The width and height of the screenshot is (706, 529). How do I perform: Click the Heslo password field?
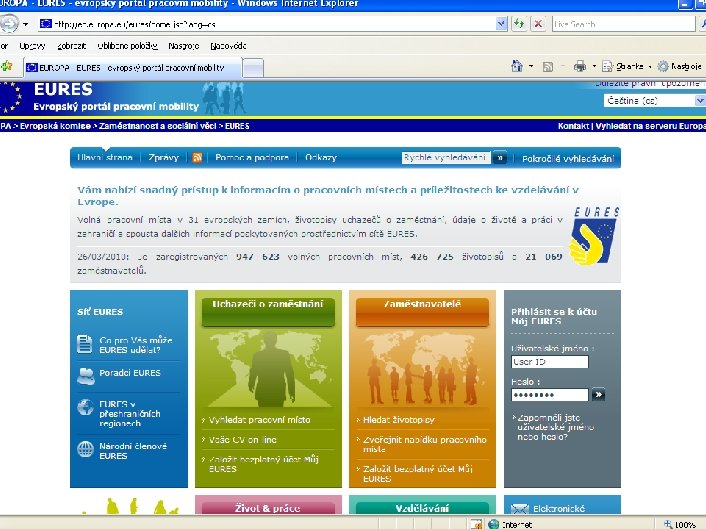coord(550,395)
